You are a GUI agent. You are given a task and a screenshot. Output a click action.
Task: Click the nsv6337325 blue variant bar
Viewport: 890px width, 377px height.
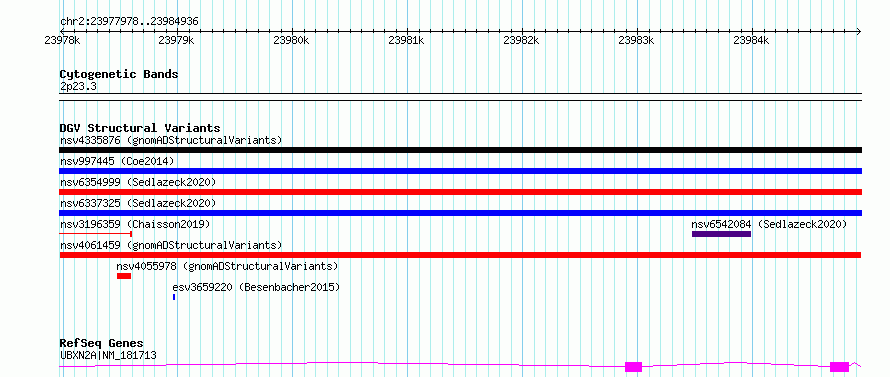(460, 213)
